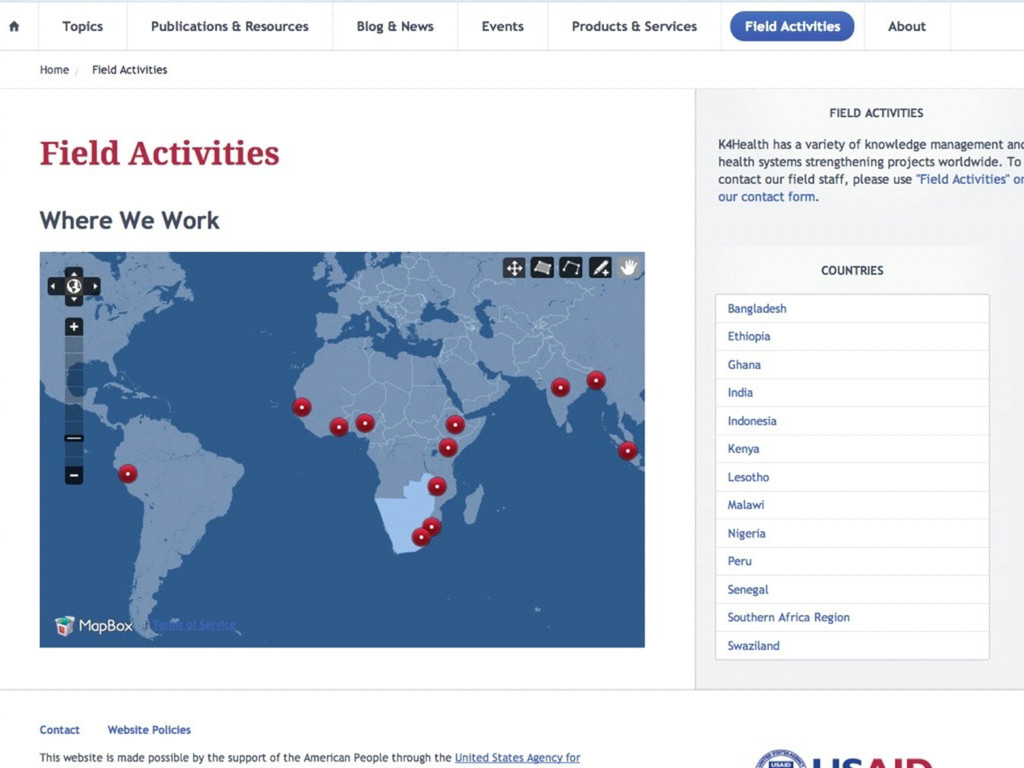Click the "Field Activities" sidebar text link
The width and height of the screenshot is (1024, 768).
[963, 179]
